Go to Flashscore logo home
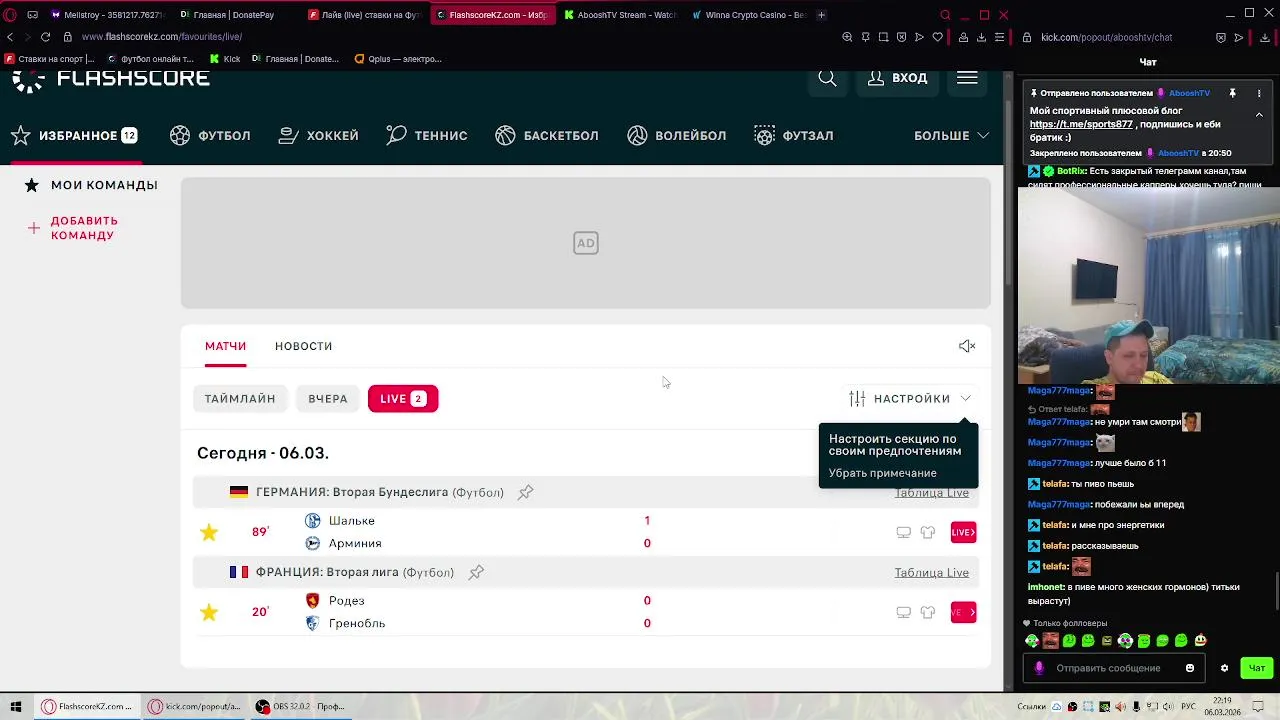1280x720 pixels. [110, 79]
